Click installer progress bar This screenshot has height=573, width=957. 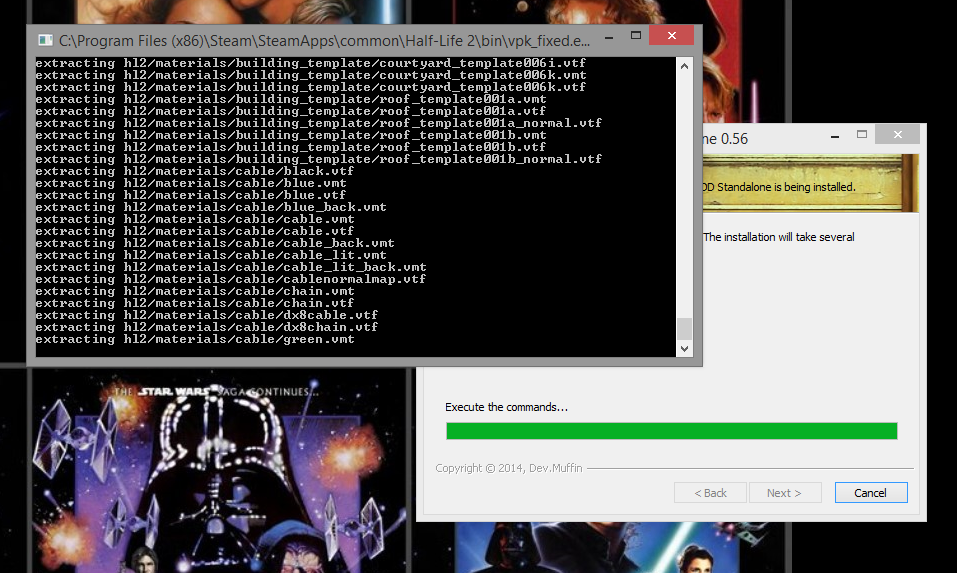(x=671, y=431)
